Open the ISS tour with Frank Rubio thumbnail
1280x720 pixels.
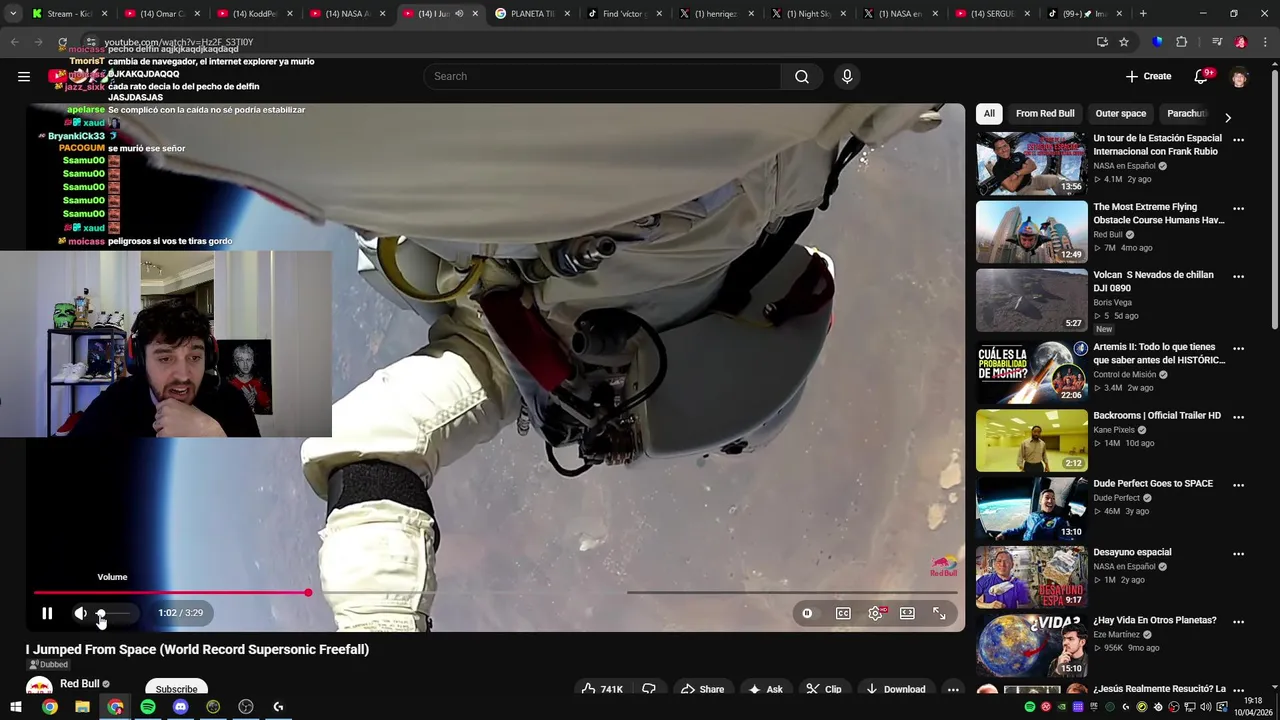click(1032, 163)
